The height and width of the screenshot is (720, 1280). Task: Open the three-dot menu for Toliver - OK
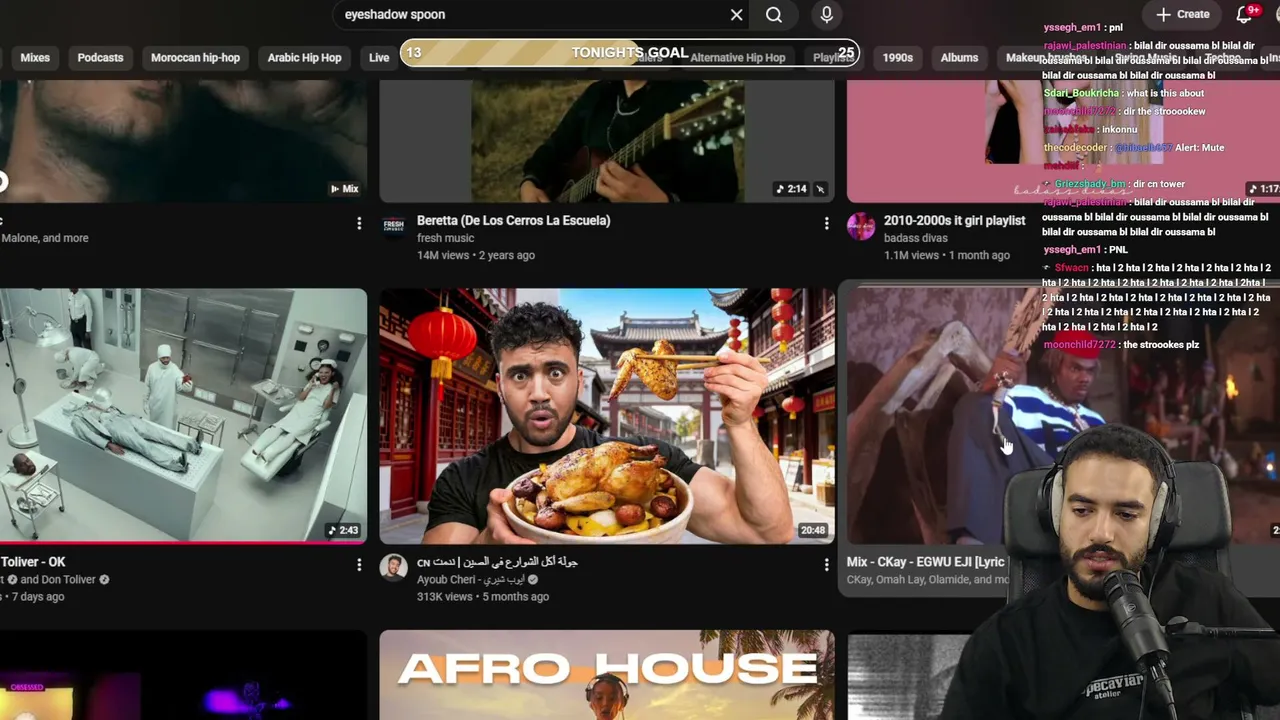(x=359, y=565)
